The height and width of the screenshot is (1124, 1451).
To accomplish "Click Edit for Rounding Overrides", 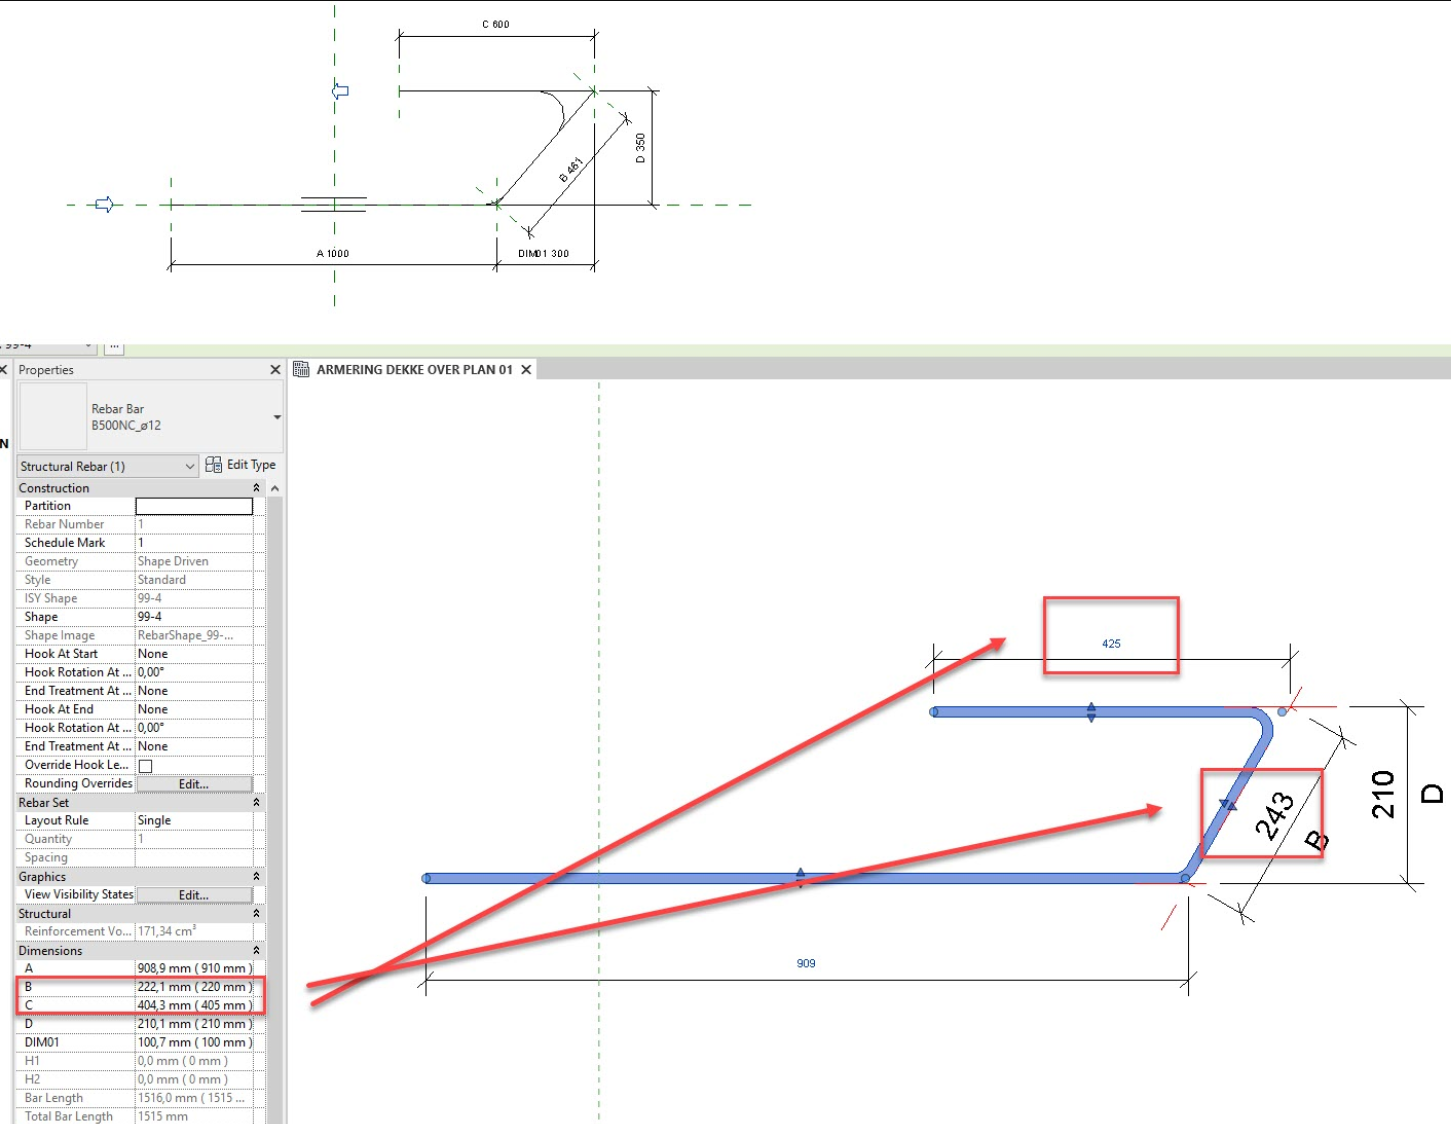I will 194,784.
